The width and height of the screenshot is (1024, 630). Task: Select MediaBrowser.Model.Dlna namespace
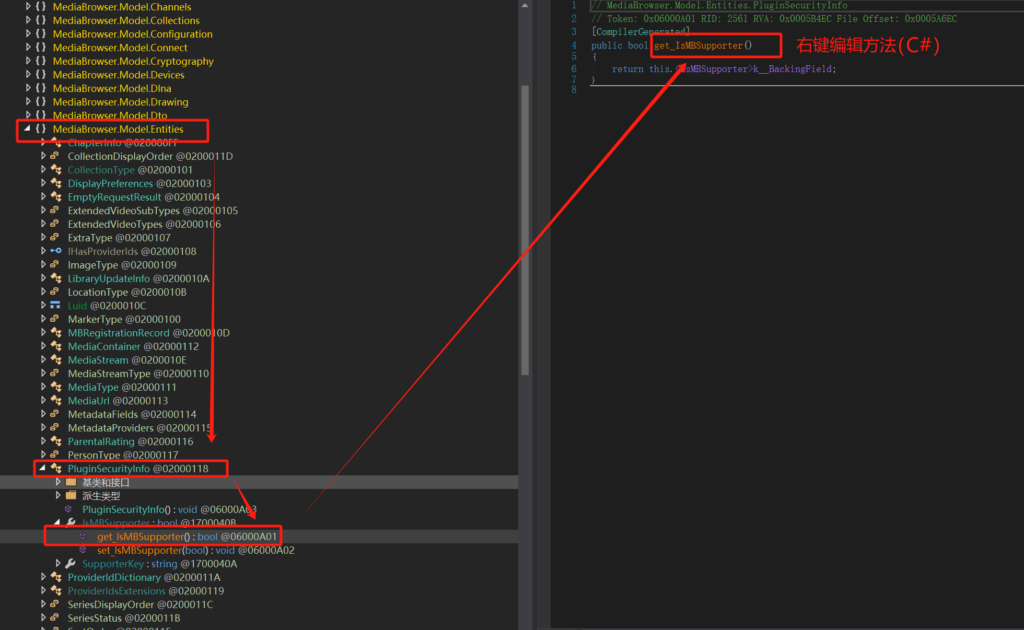tap(112, 89)
